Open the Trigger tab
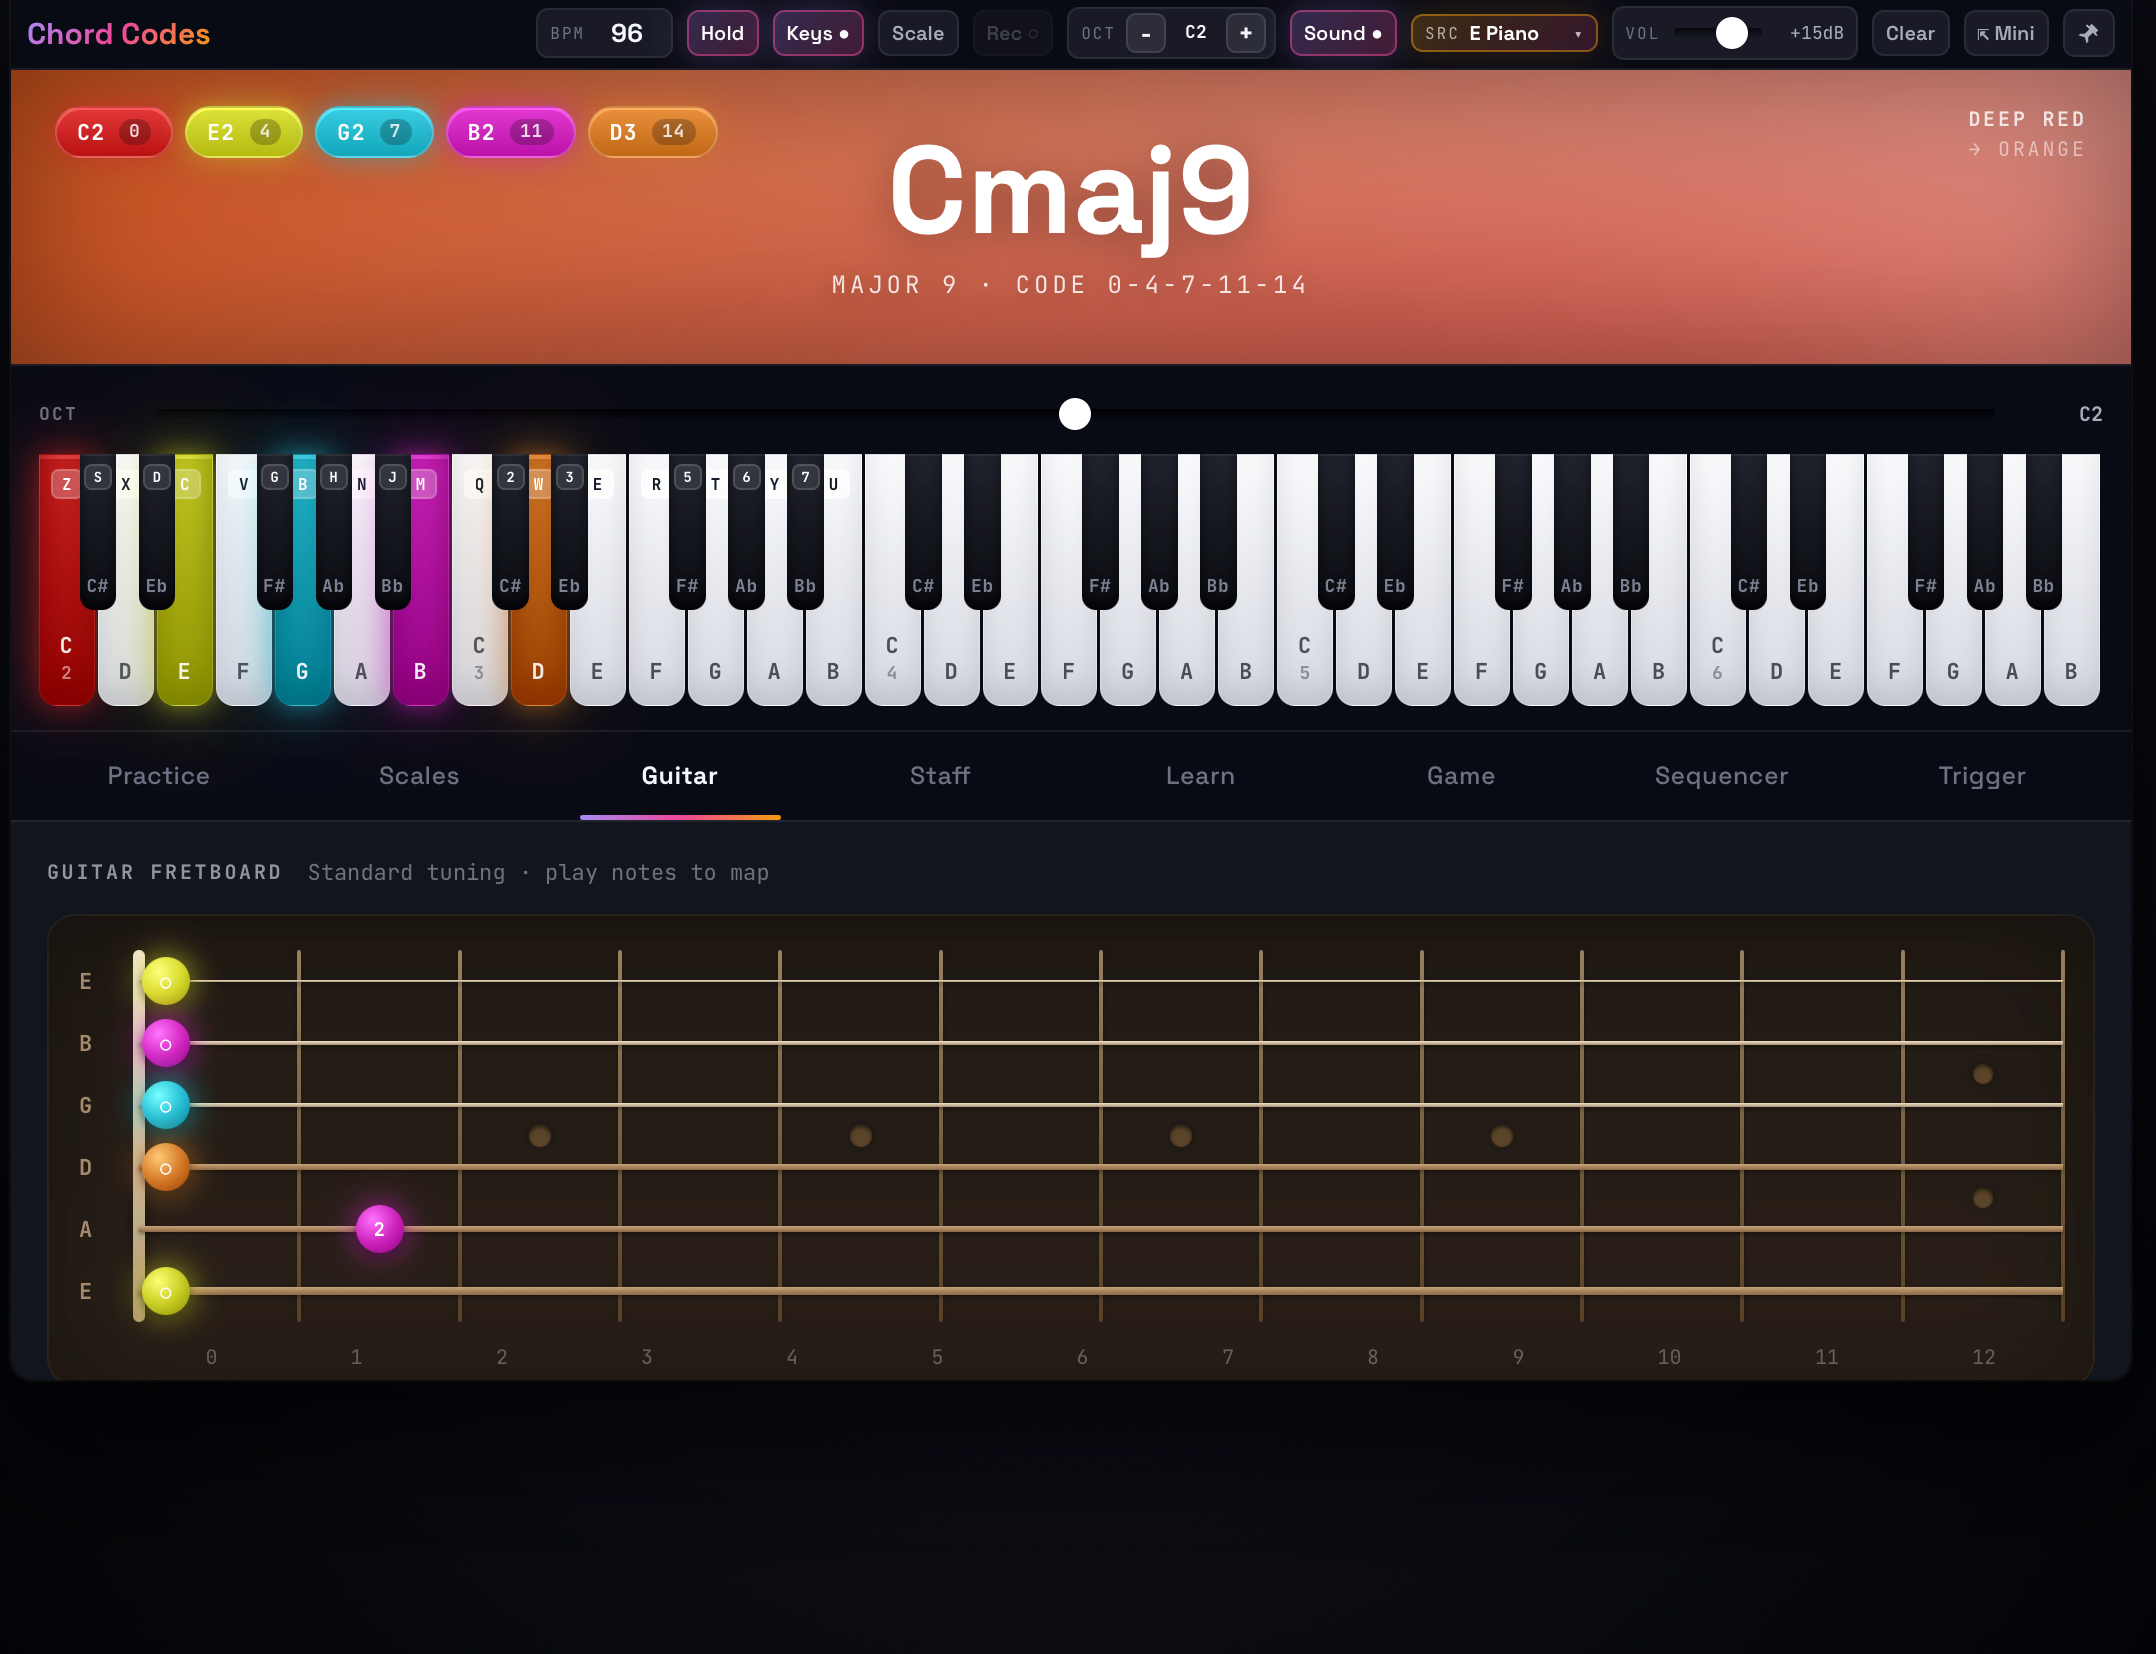The image size is (2156, 1654). 1982,776
